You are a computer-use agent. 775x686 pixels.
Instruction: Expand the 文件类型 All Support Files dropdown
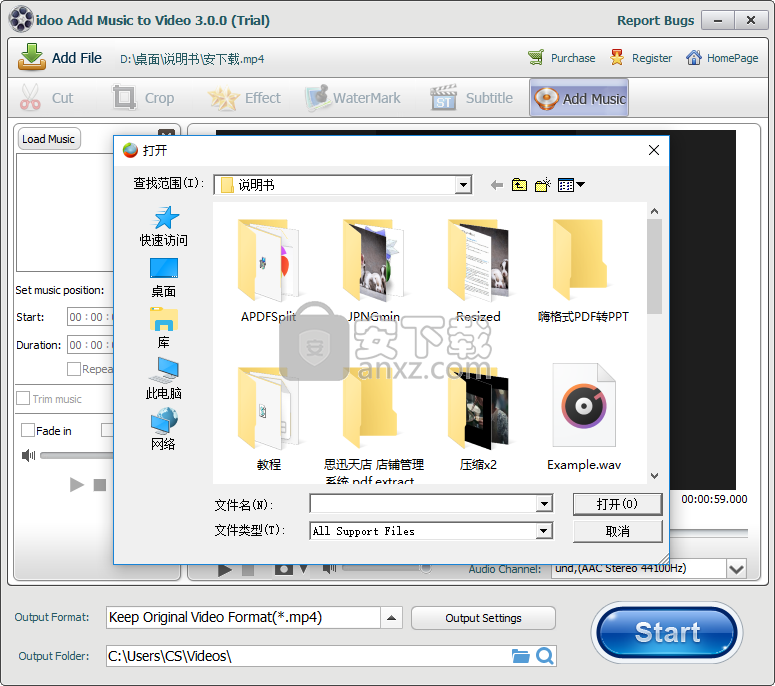pyautogui.click(x=544, y=531)
